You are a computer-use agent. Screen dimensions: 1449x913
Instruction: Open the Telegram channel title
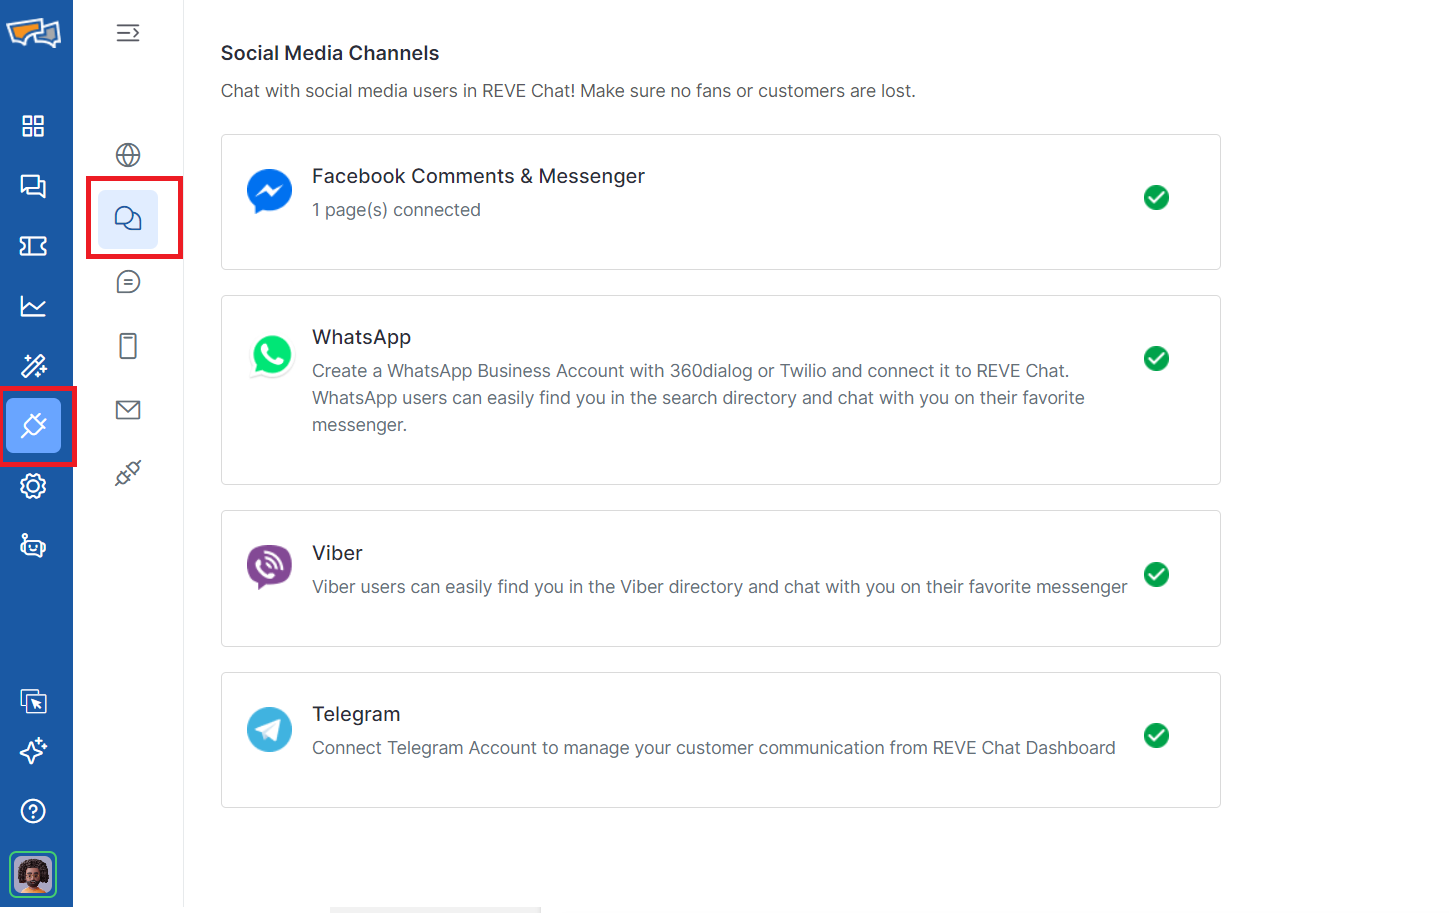tap(356, 714)
